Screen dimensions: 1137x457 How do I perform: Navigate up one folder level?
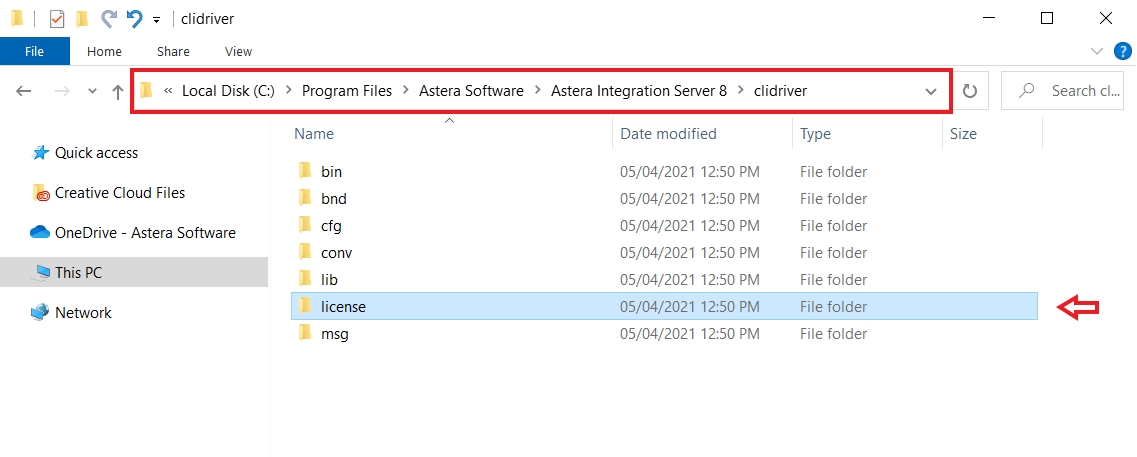(118, 91)
